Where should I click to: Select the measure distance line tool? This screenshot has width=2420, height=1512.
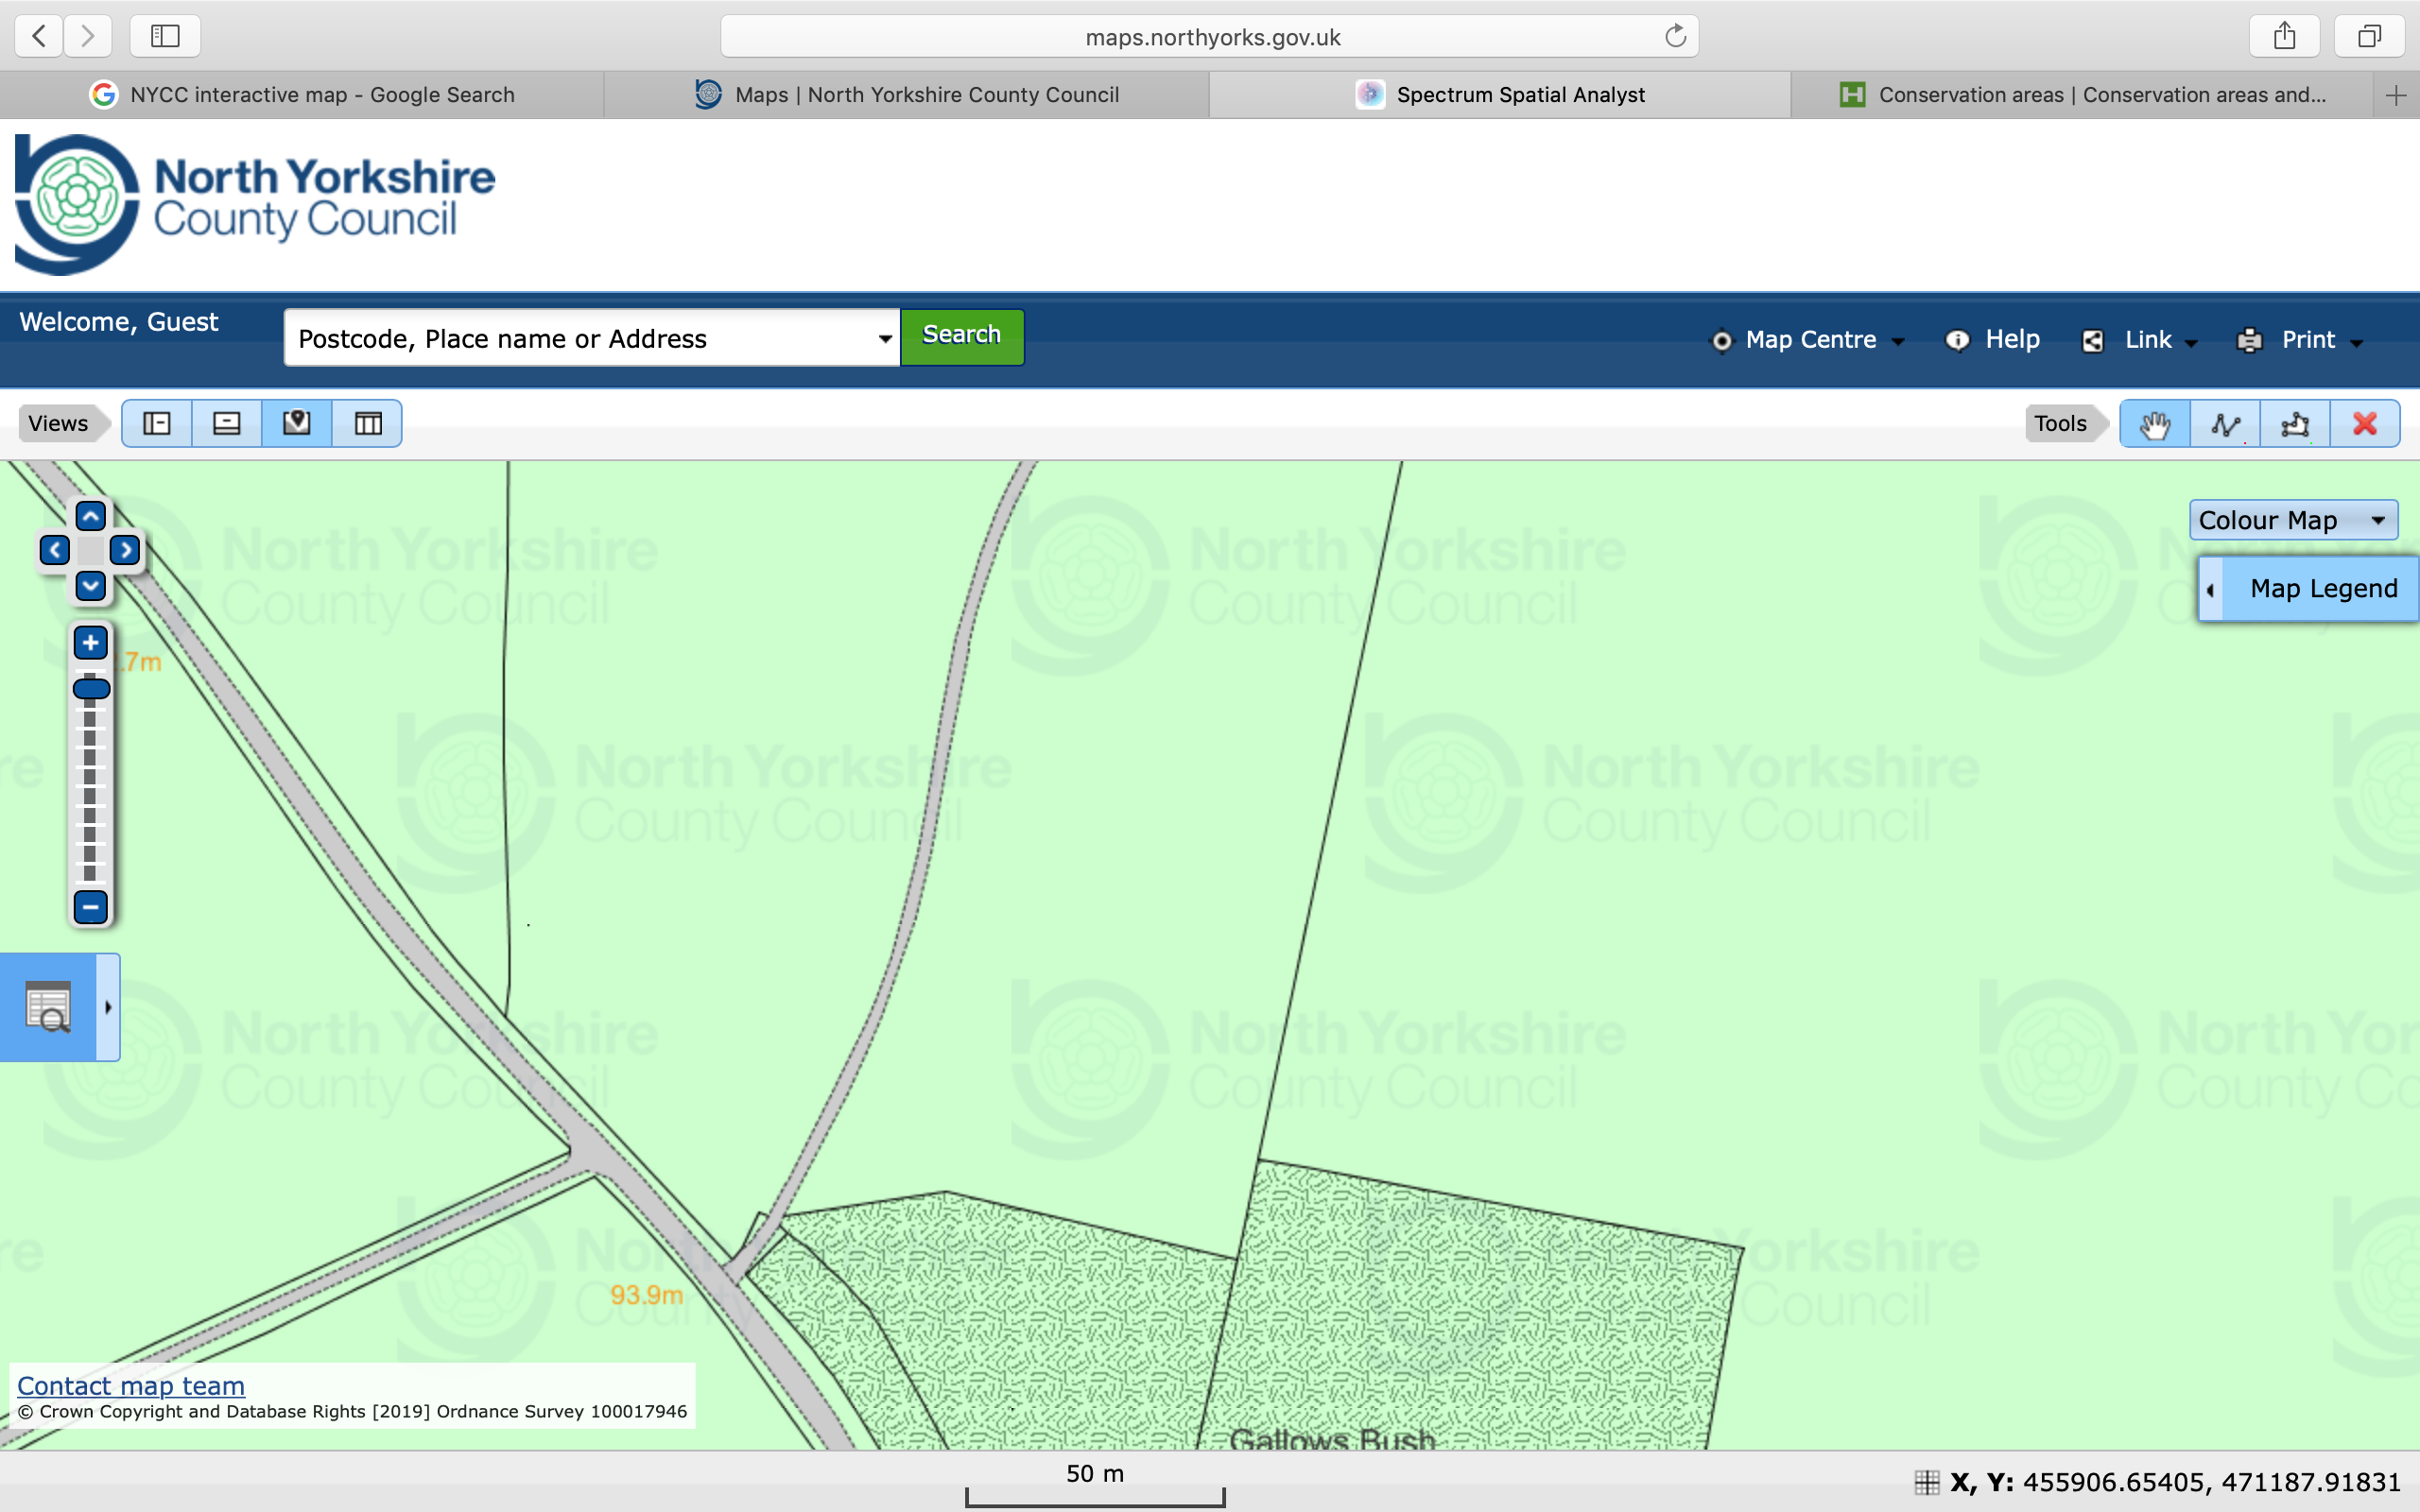tap(2224, 424)
